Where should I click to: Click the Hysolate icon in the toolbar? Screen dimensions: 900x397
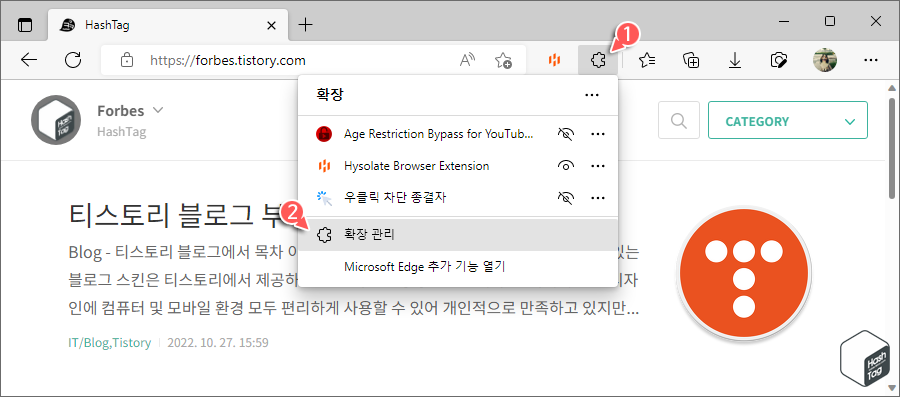click(x=553, y=60)
